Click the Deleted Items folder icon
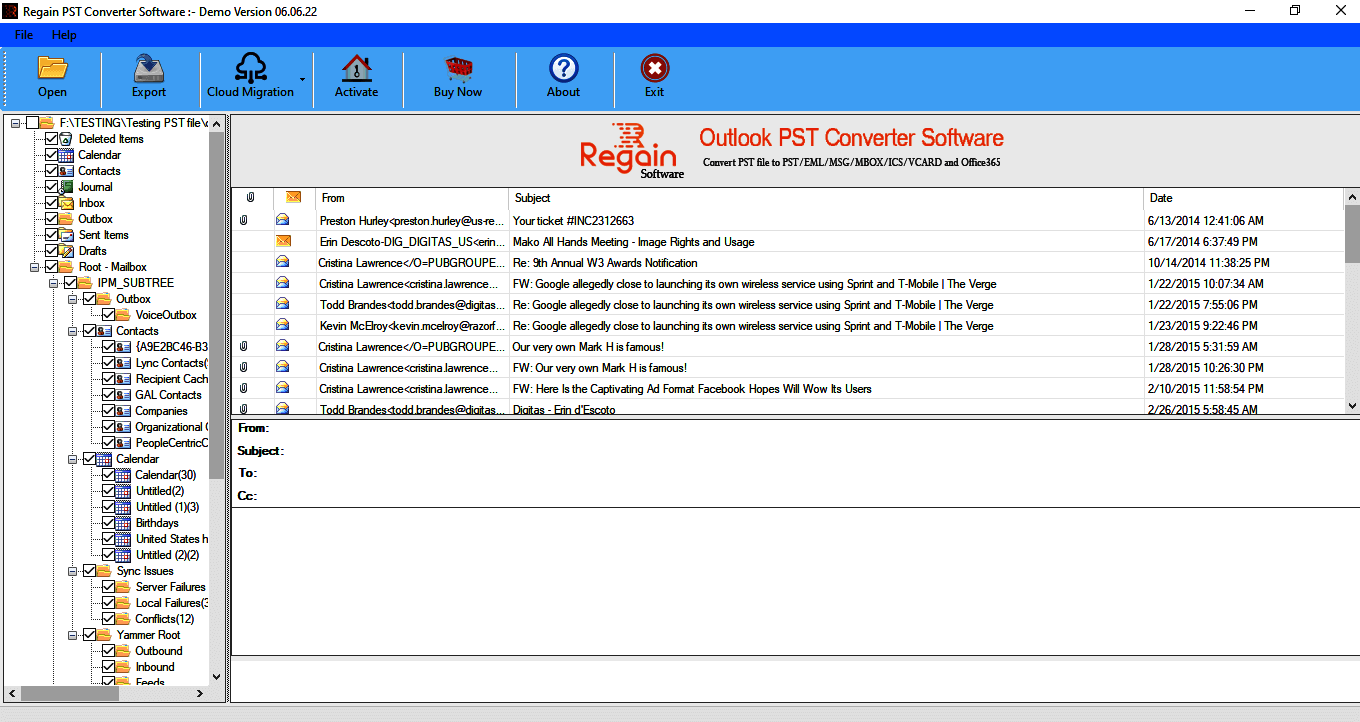This screenshot has height=722, width=1360. (67, 139)
